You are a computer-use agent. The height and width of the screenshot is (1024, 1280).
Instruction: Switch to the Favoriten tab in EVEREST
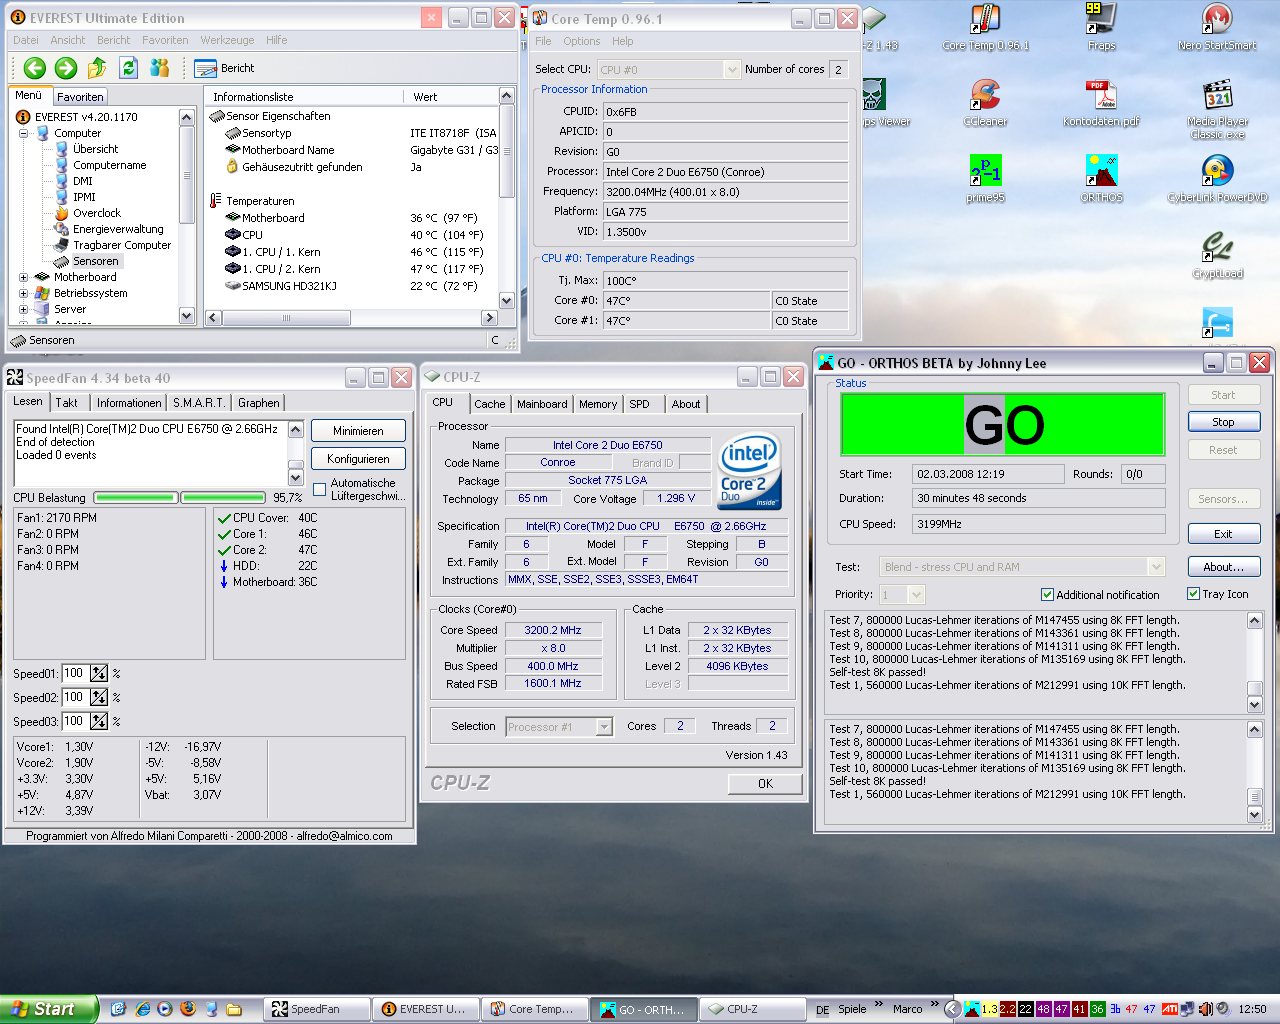(x=80, y=97)
